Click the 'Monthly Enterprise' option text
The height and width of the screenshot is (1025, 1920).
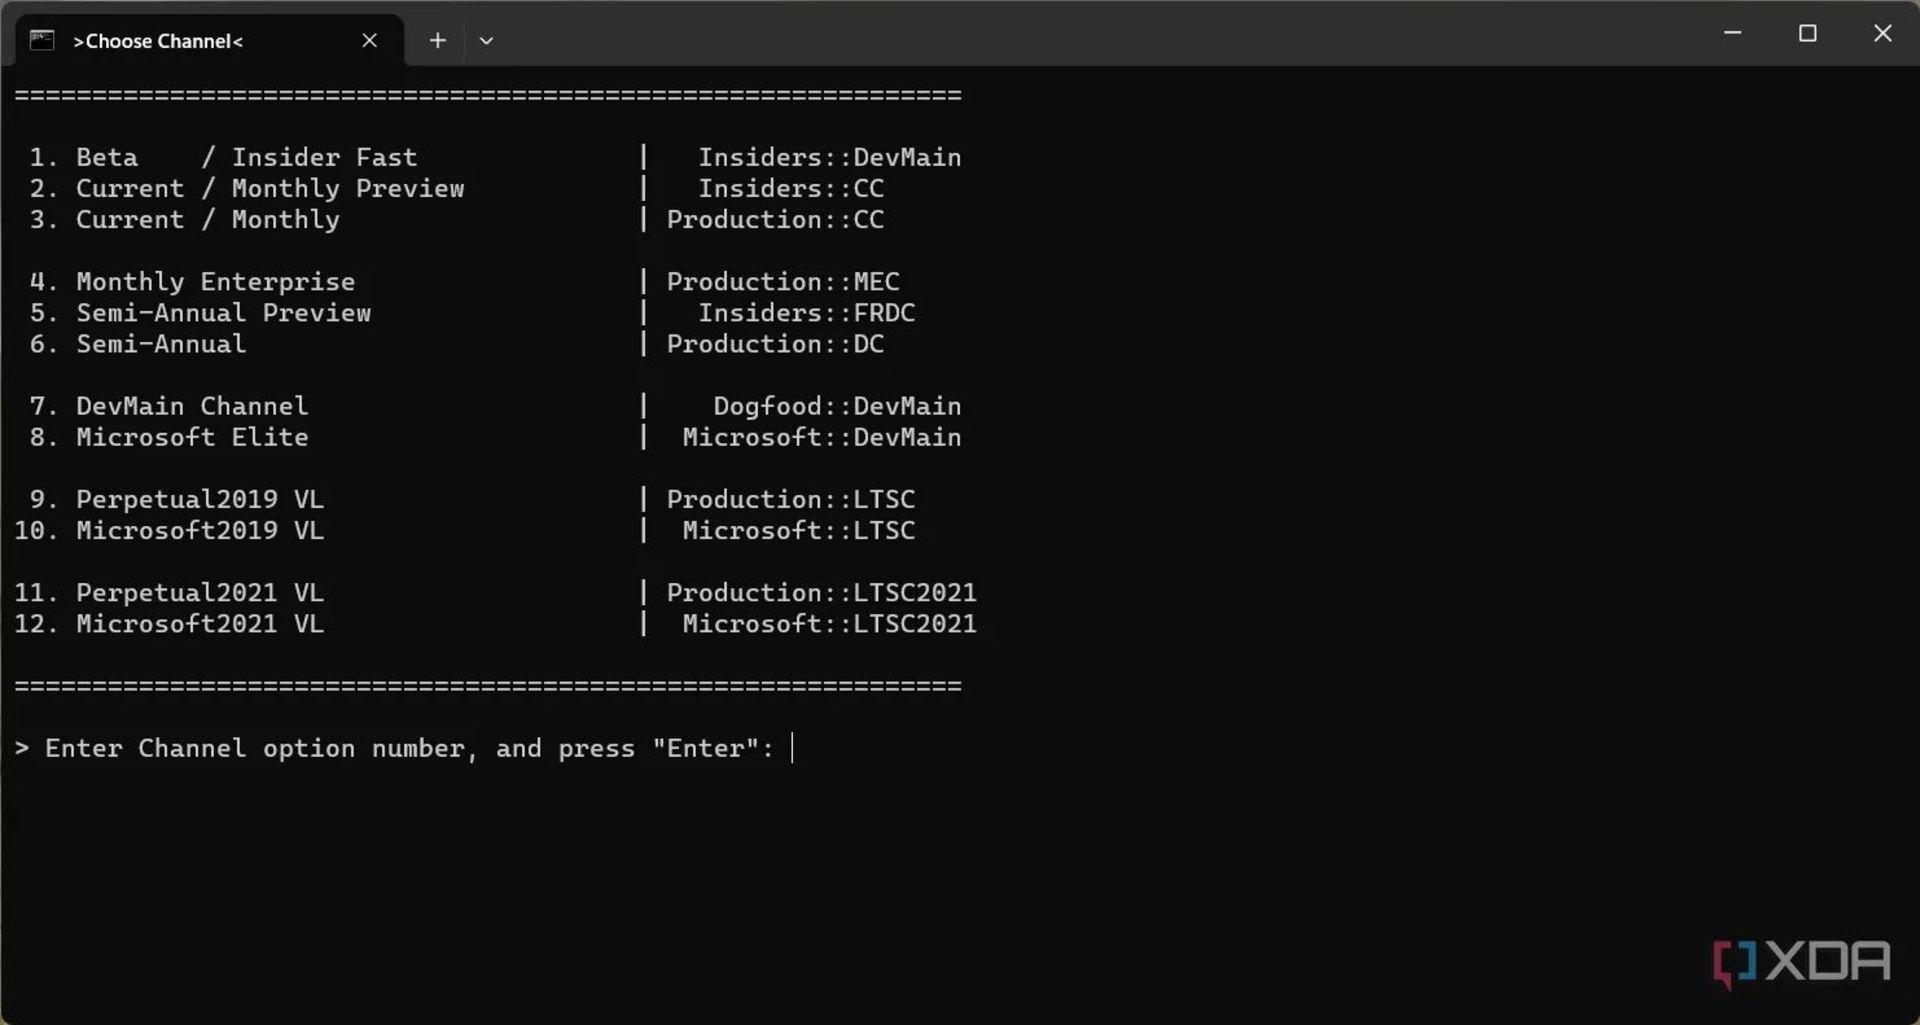click(x=215, y=281)
